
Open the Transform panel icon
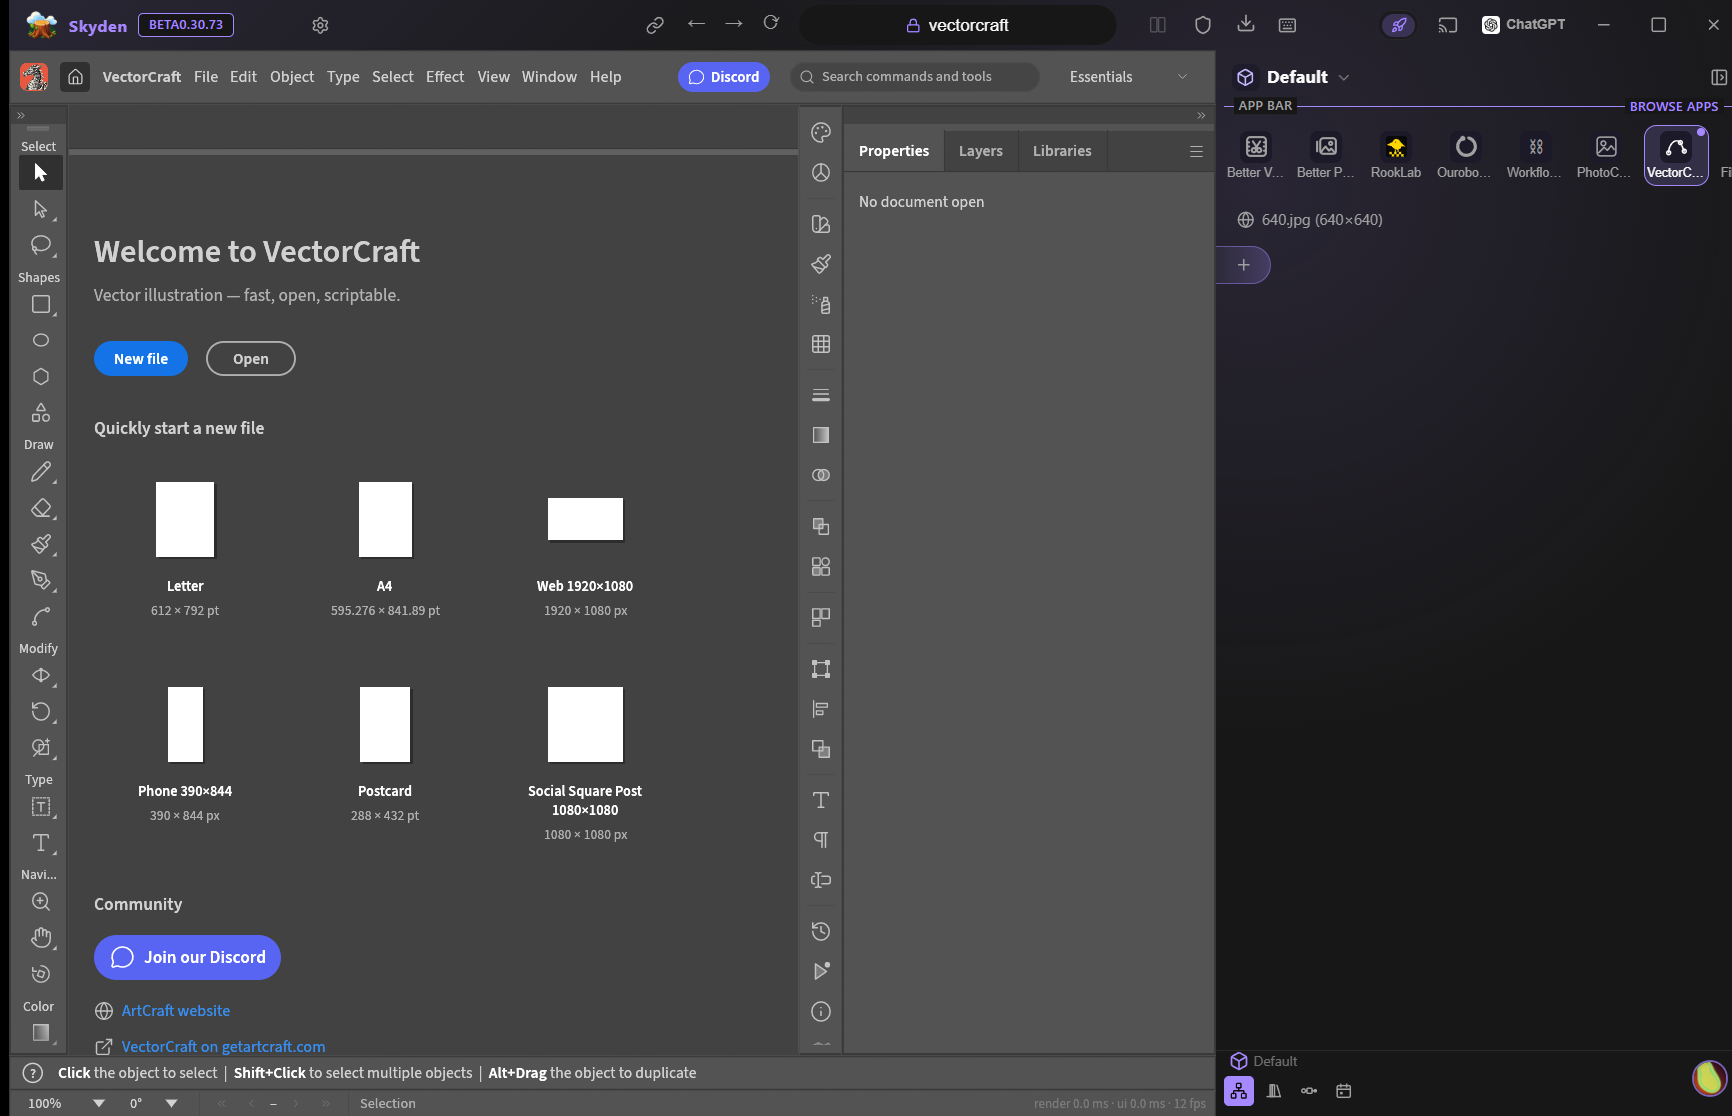[821, 669]
